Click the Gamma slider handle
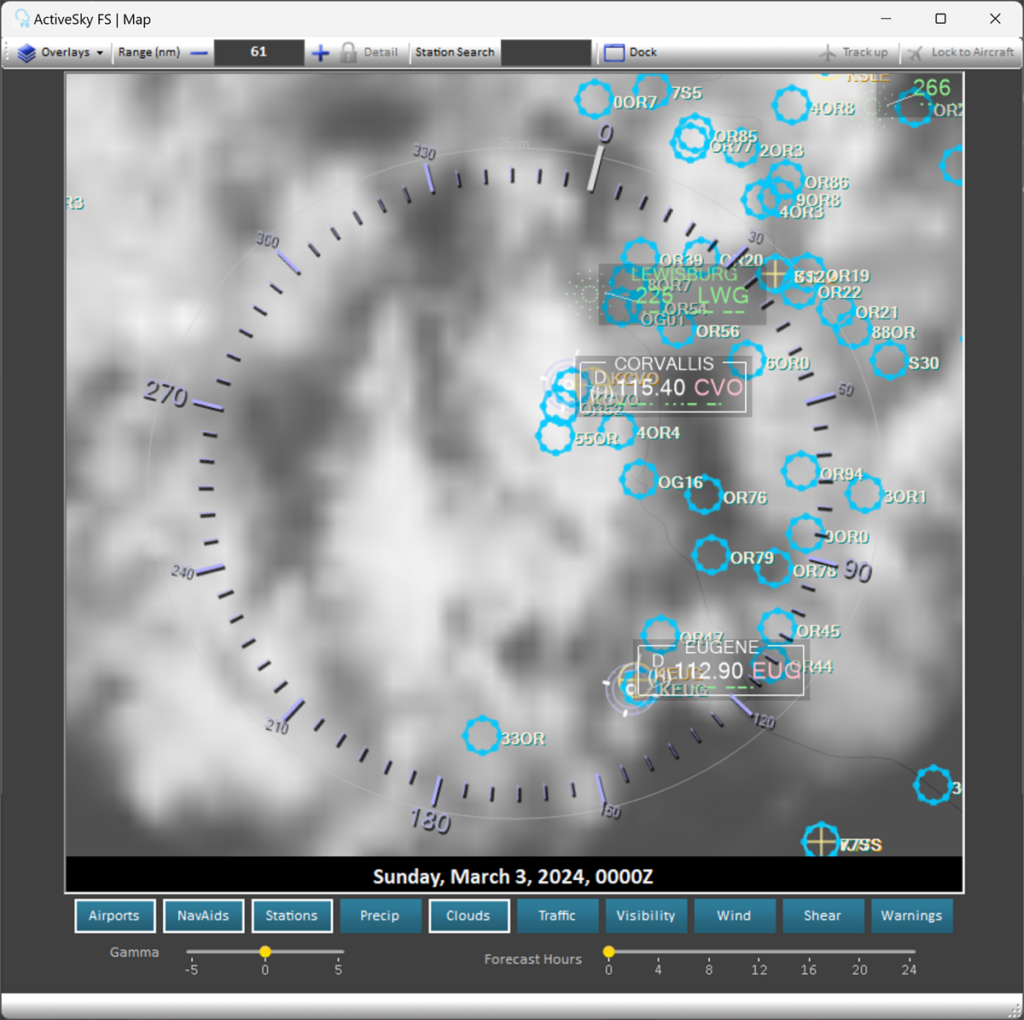Image resolution: width=1024 pixels, height=1020 pixels. coord(265,952)
